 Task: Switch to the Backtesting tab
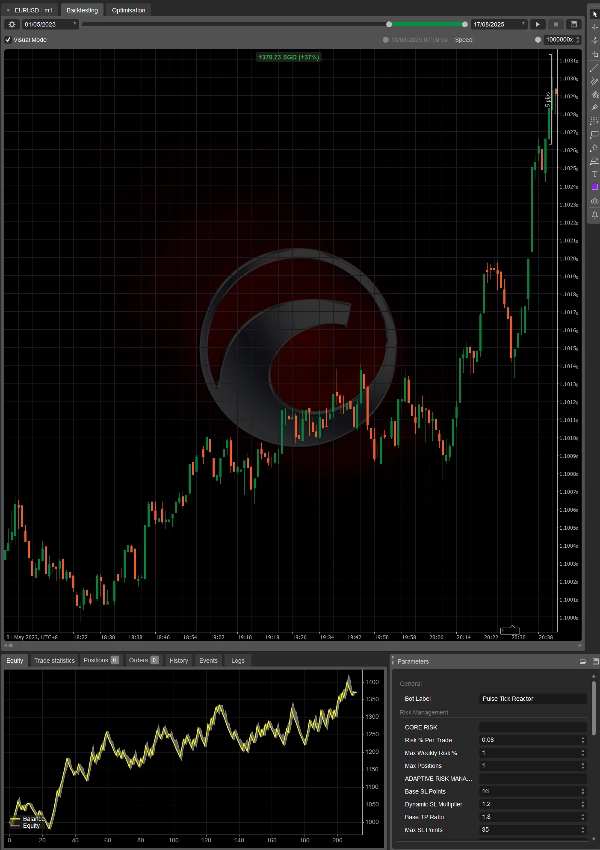point(82,10)
